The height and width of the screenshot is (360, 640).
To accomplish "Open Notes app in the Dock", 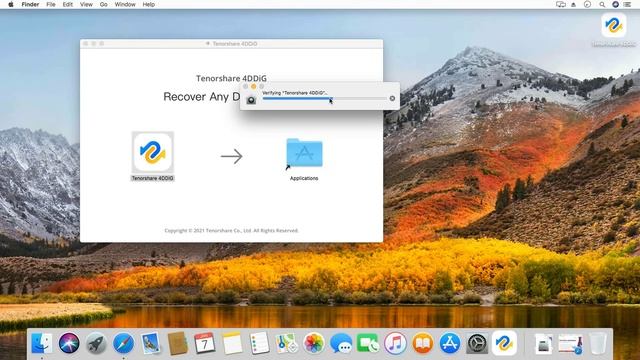I will coord(232,343).
